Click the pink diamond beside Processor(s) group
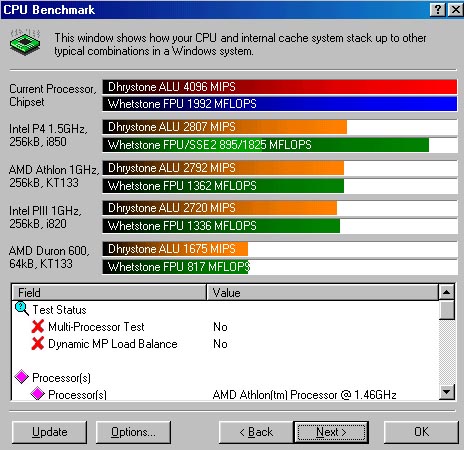464x450 pixels. tap(22, 377)
